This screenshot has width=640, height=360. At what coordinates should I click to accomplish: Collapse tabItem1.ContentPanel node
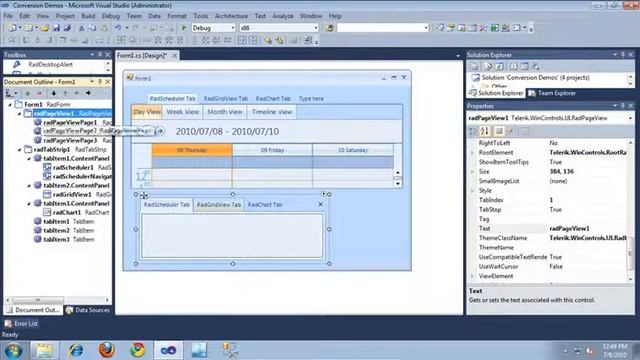click(29, 158)
